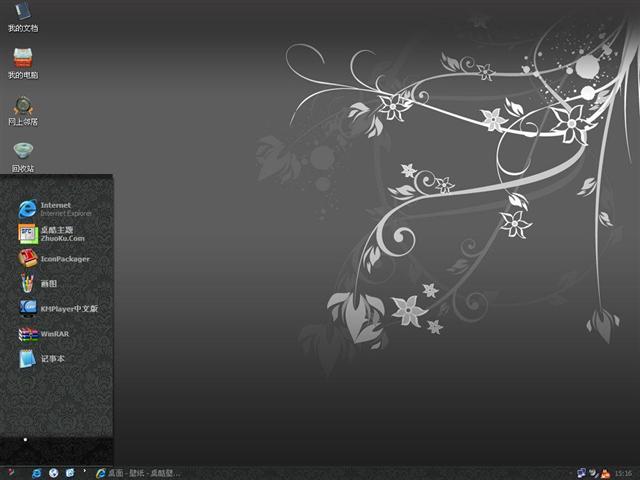Launch Internet Explorer from the start menu
This screenshot has width=640, height=480.
tap(55, 209)
